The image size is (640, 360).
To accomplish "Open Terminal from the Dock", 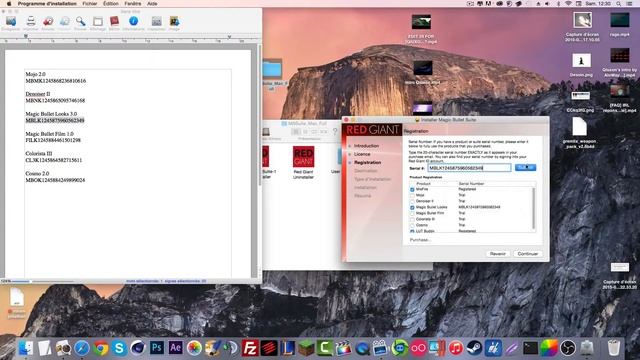I will point(530,348).
